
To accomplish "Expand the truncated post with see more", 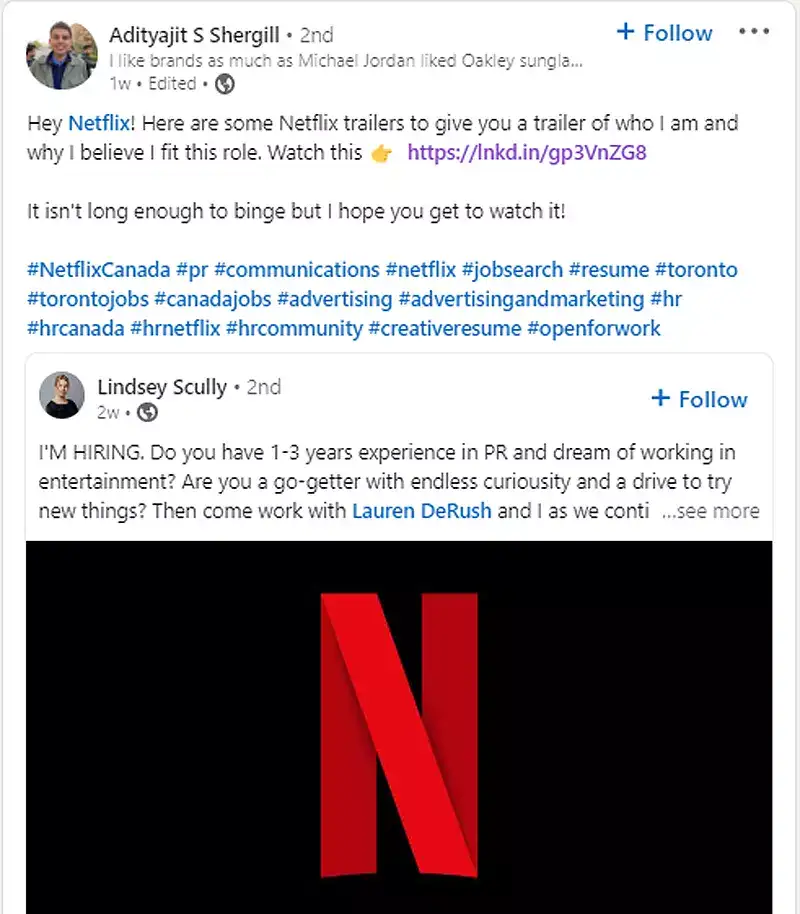I will coord(712,511).
